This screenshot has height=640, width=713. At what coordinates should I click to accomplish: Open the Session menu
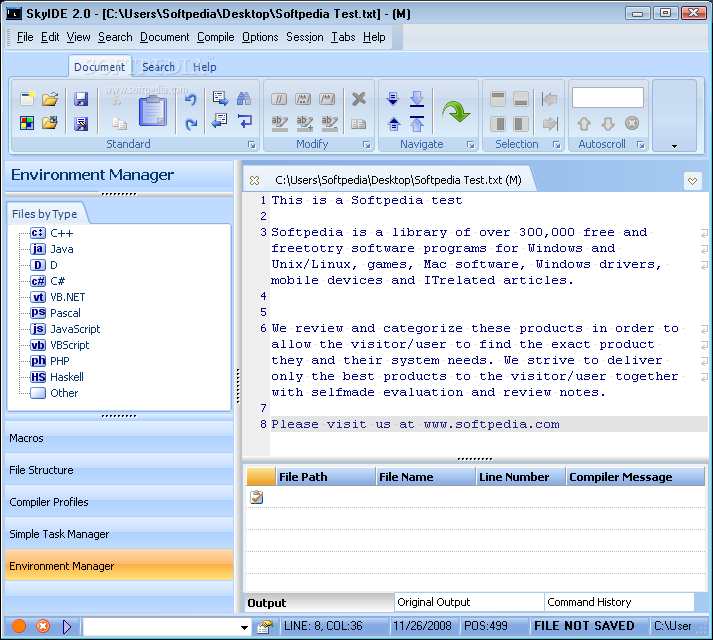[x=305, y=37]
